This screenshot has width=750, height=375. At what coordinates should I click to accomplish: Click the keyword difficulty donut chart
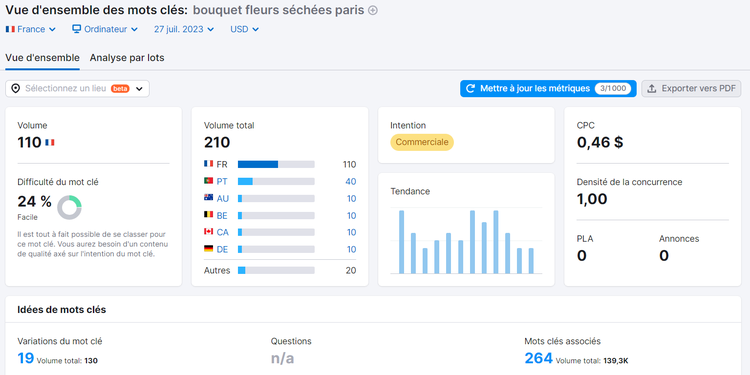point(69,207)
